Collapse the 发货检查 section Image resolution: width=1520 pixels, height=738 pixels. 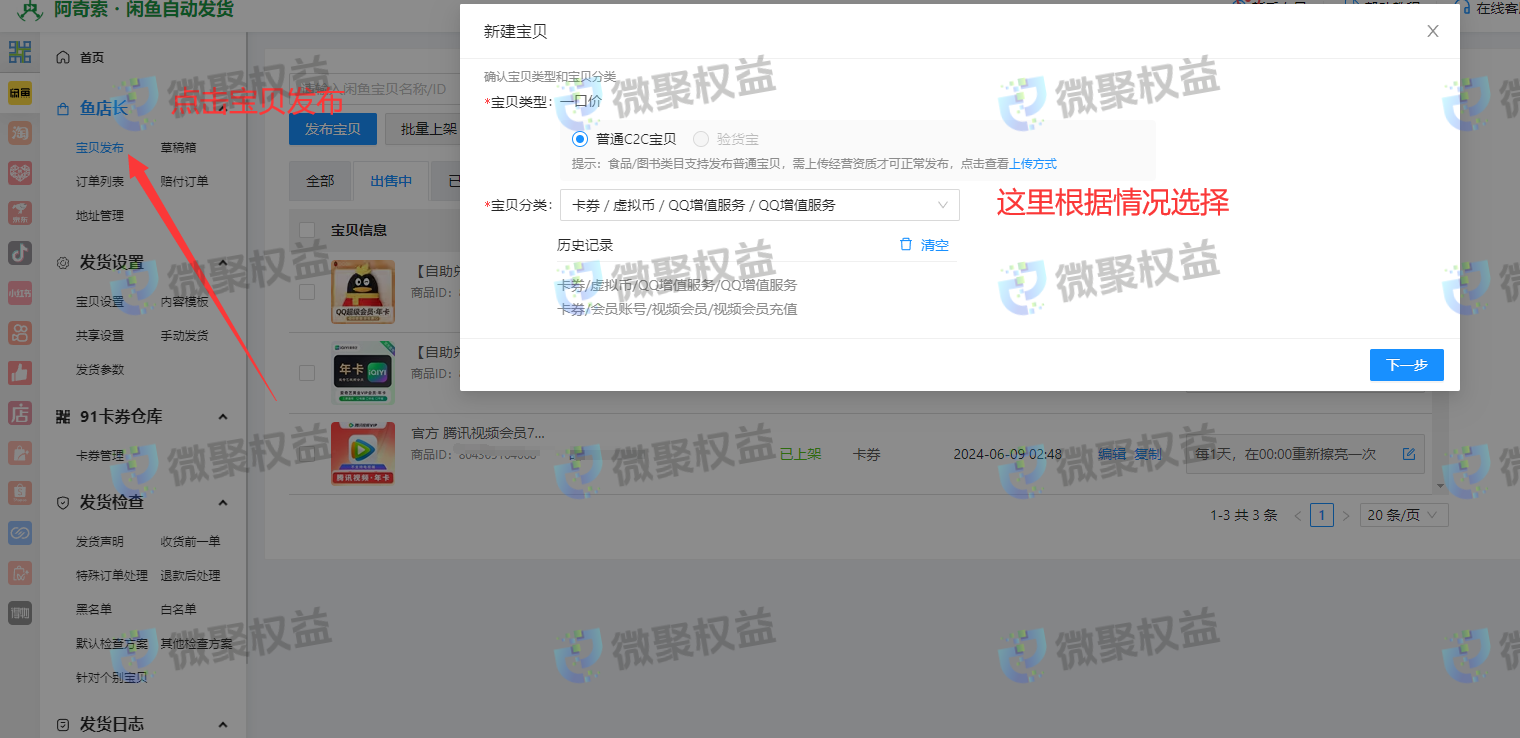click(x=223, y=503)
